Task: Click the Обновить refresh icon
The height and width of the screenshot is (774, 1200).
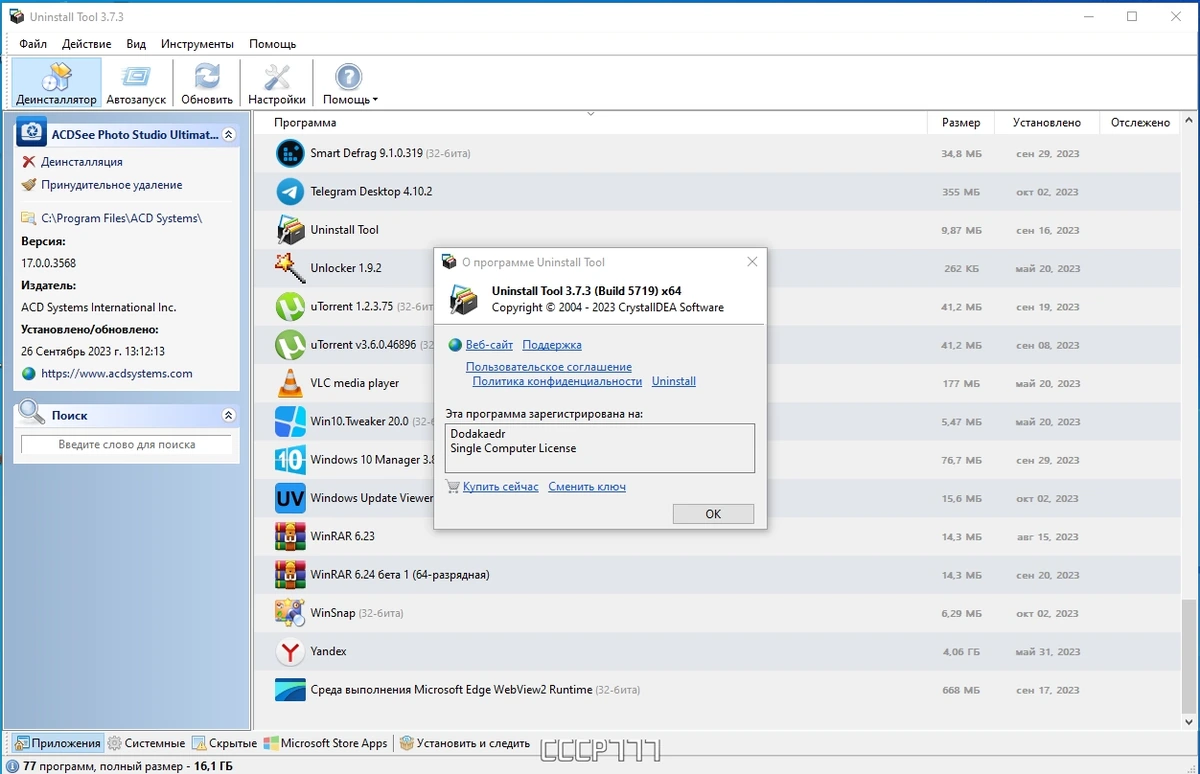Action: pos(207,77)
